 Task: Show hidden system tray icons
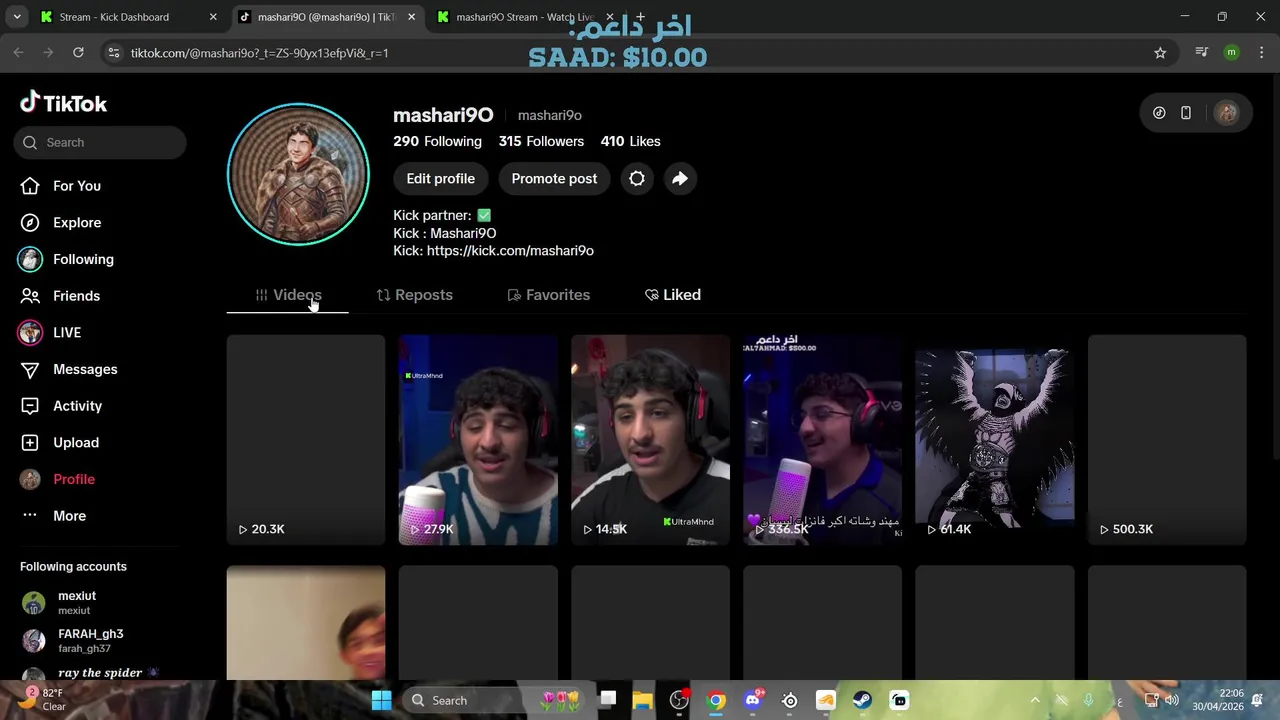click(1035, 700)
